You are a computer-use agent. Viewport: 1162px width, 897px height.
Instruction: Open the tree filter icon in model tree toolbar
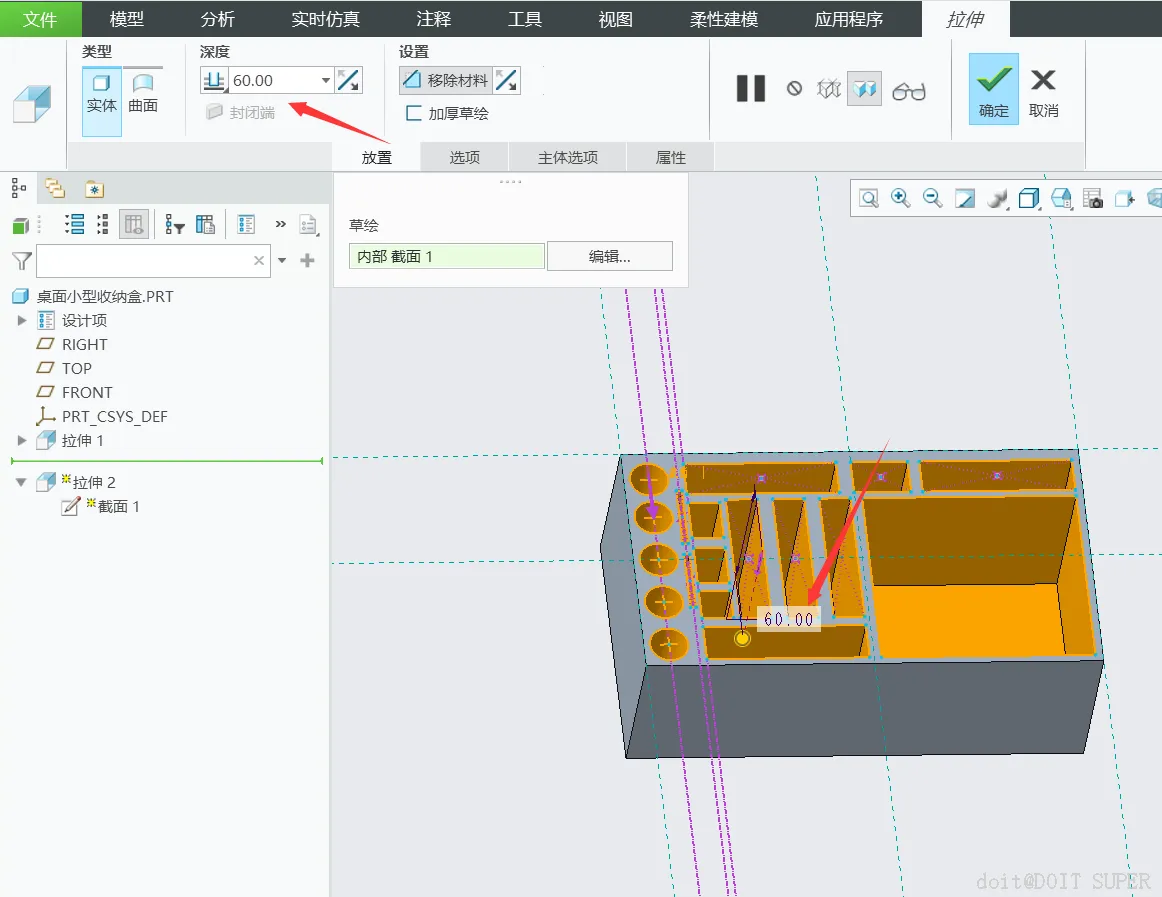(x=175, y=225)
